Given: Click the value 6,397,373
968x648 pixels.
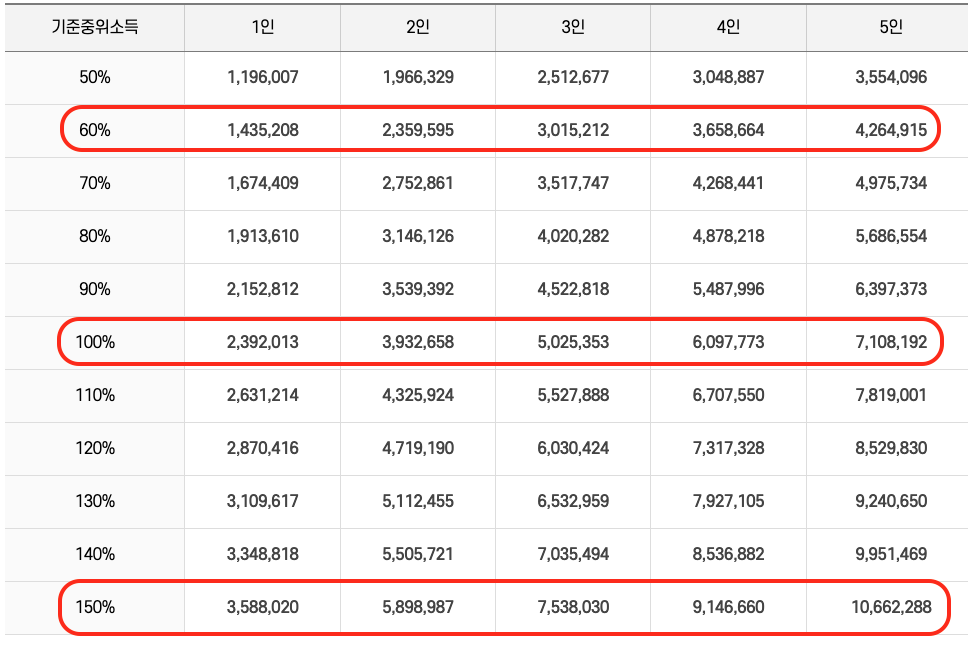Looking at the screenshot, I should pyautogui.click(x=891, y=289).
